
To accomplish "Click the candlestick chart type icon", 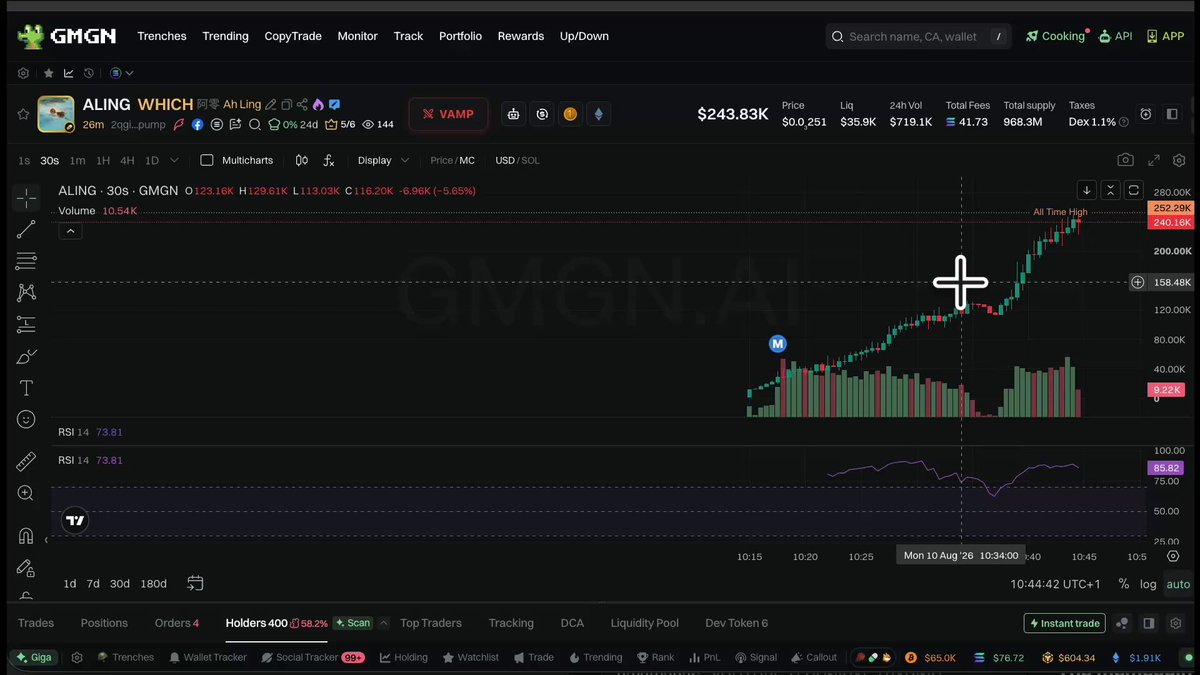I will 302,160.
